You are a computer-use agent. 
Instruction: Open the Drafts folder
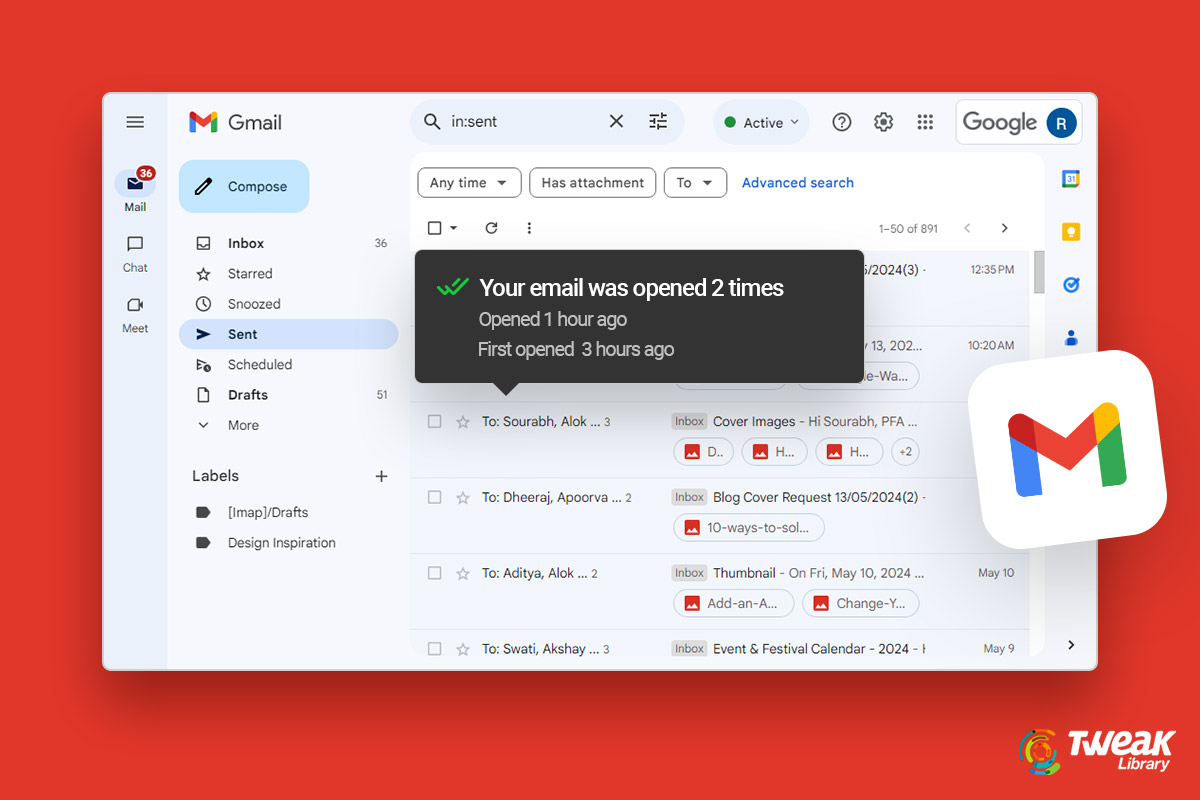(x=248, y=395)
